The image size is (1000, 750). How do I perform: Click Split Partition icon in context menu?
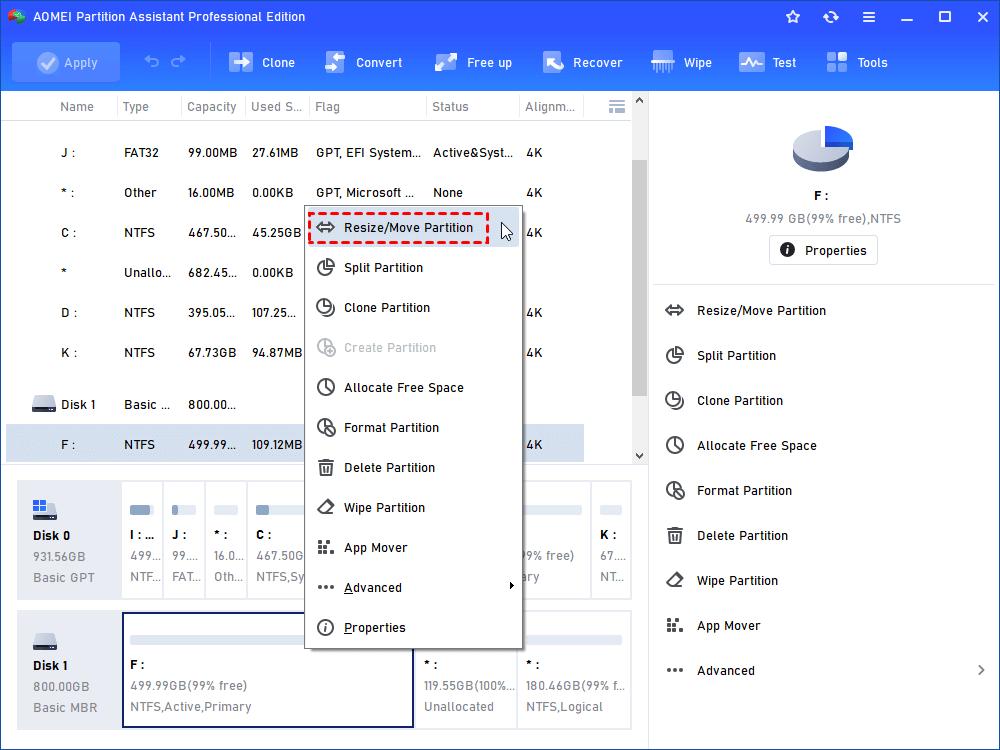click(326, 267)
